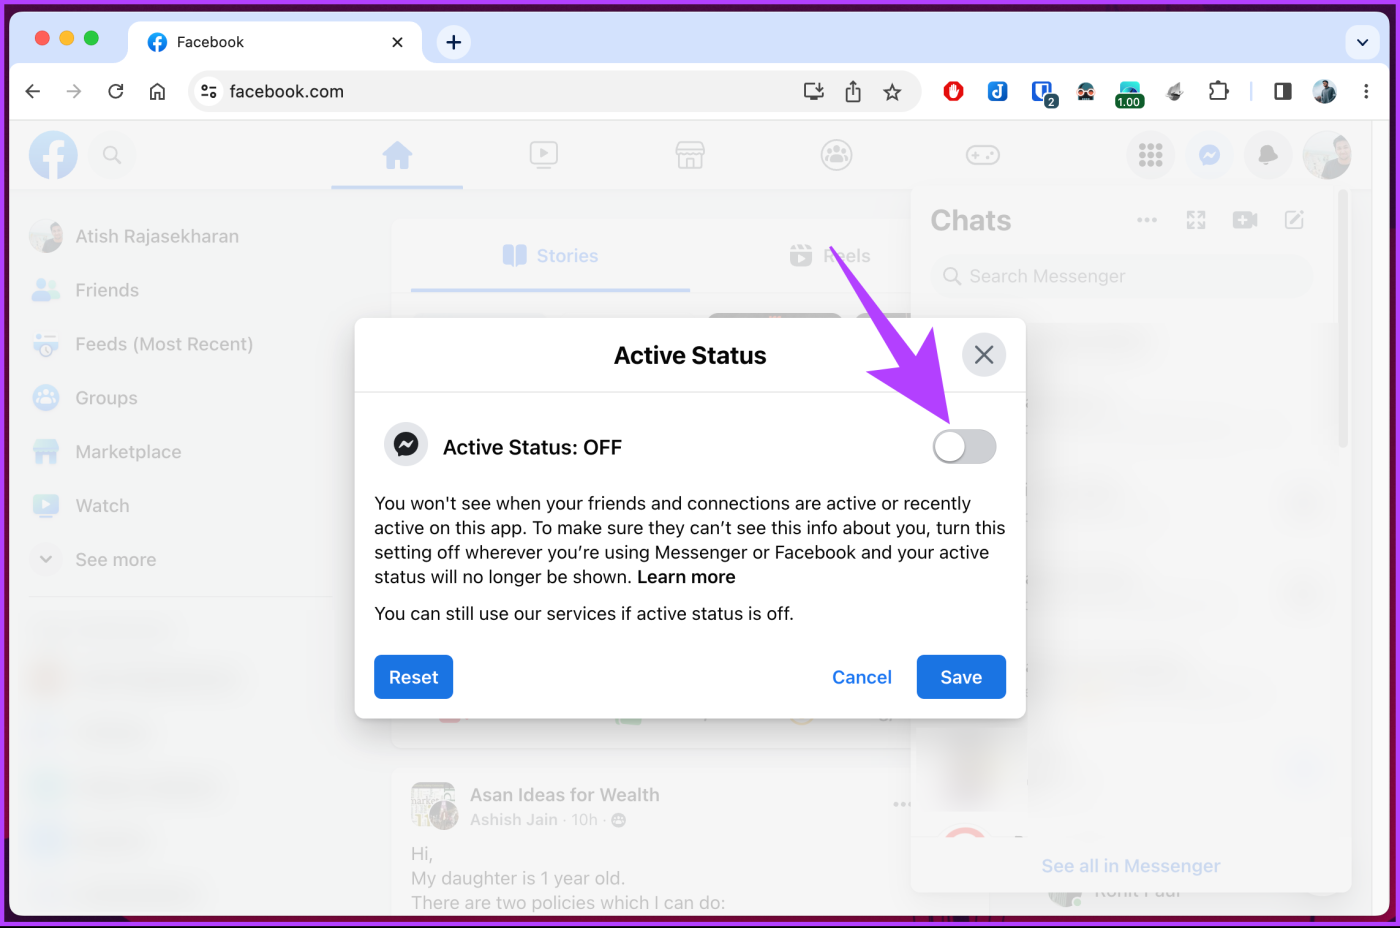Expand the tab search dropdown
Image resolution: width=1400 pixels, height=928 pixels.
tap(1362, 42)
